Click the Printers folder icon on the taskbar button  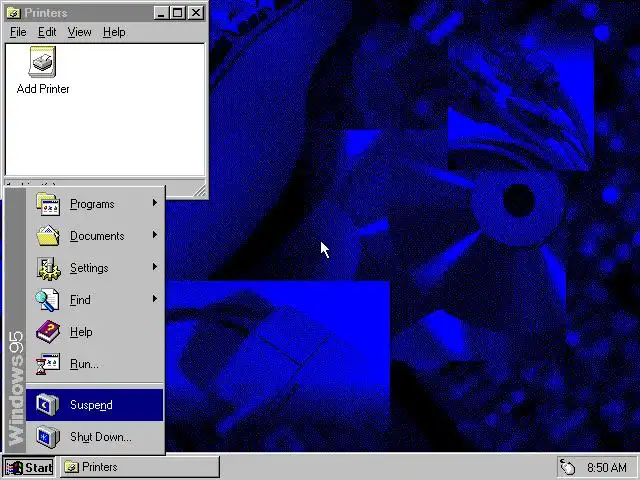click(72, 467)
